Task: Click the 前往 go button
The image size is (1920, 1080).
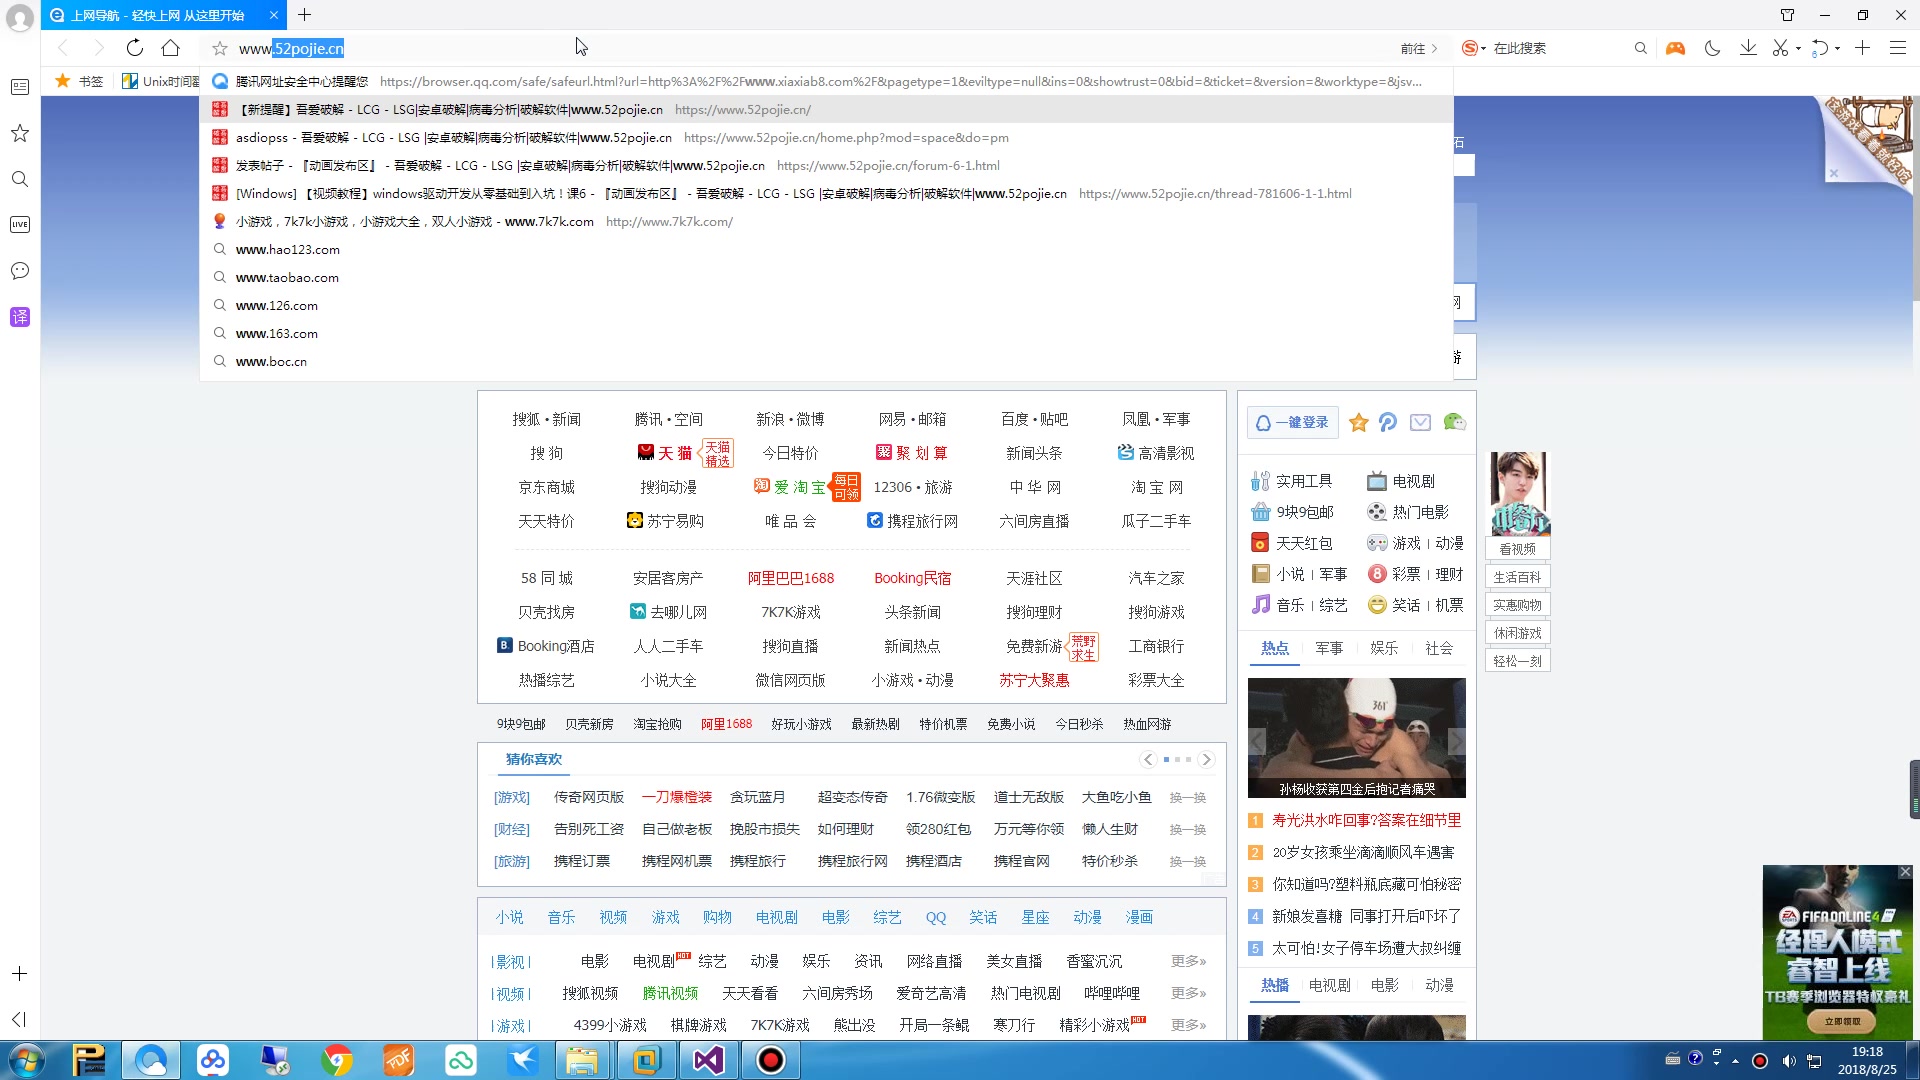Action: pos(1419,48)
